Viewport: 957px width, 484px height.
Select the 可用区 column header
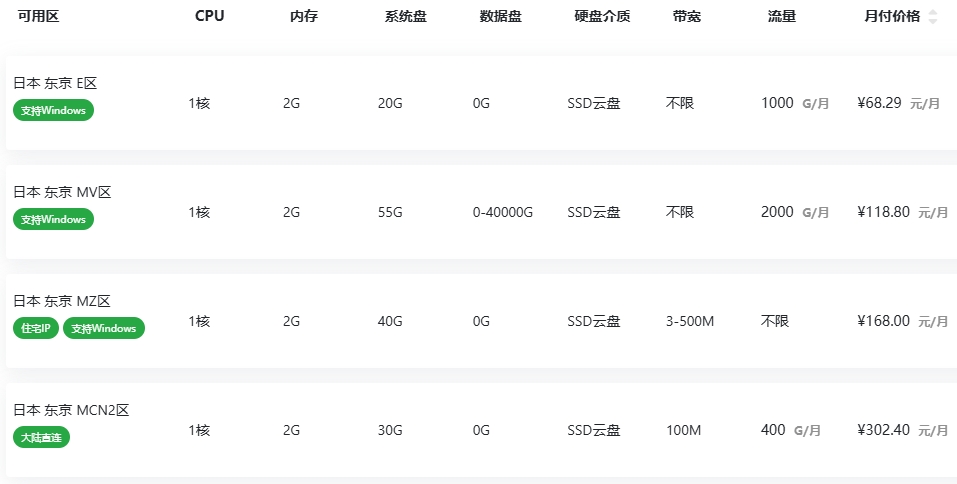pyautogui.click(x=38, y=16)
